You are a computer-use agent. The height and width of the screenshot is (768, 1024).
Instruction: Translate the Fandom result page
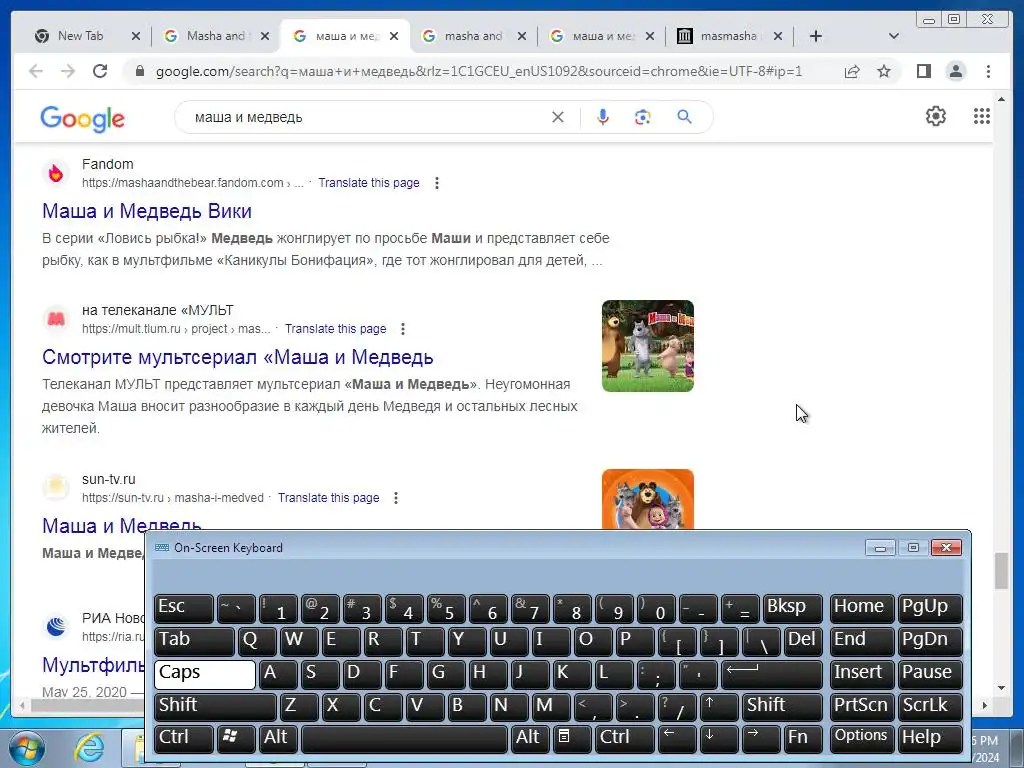click(369, 183)
